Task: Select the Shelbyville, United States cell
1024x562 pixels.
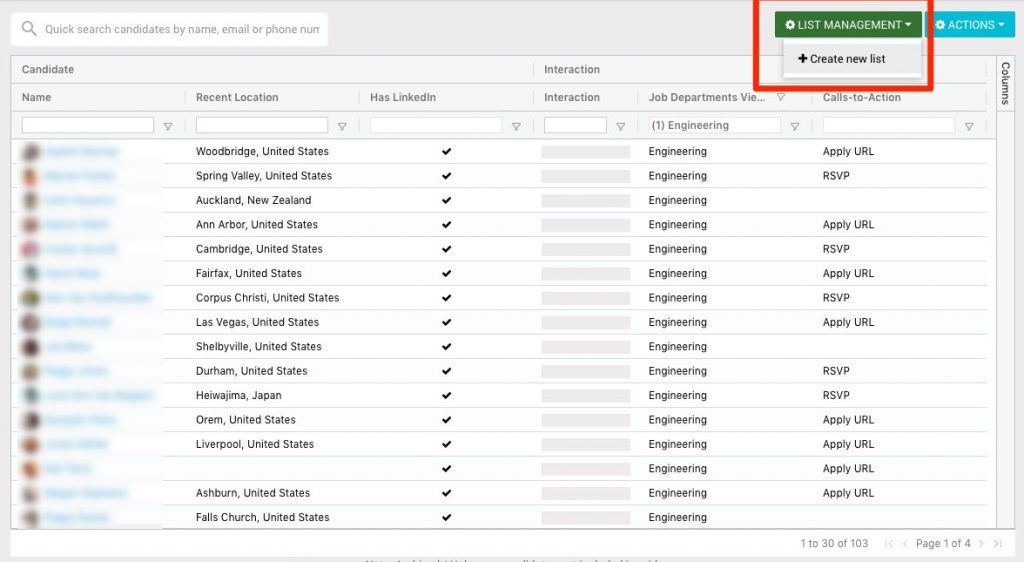Action: (259, 347)
